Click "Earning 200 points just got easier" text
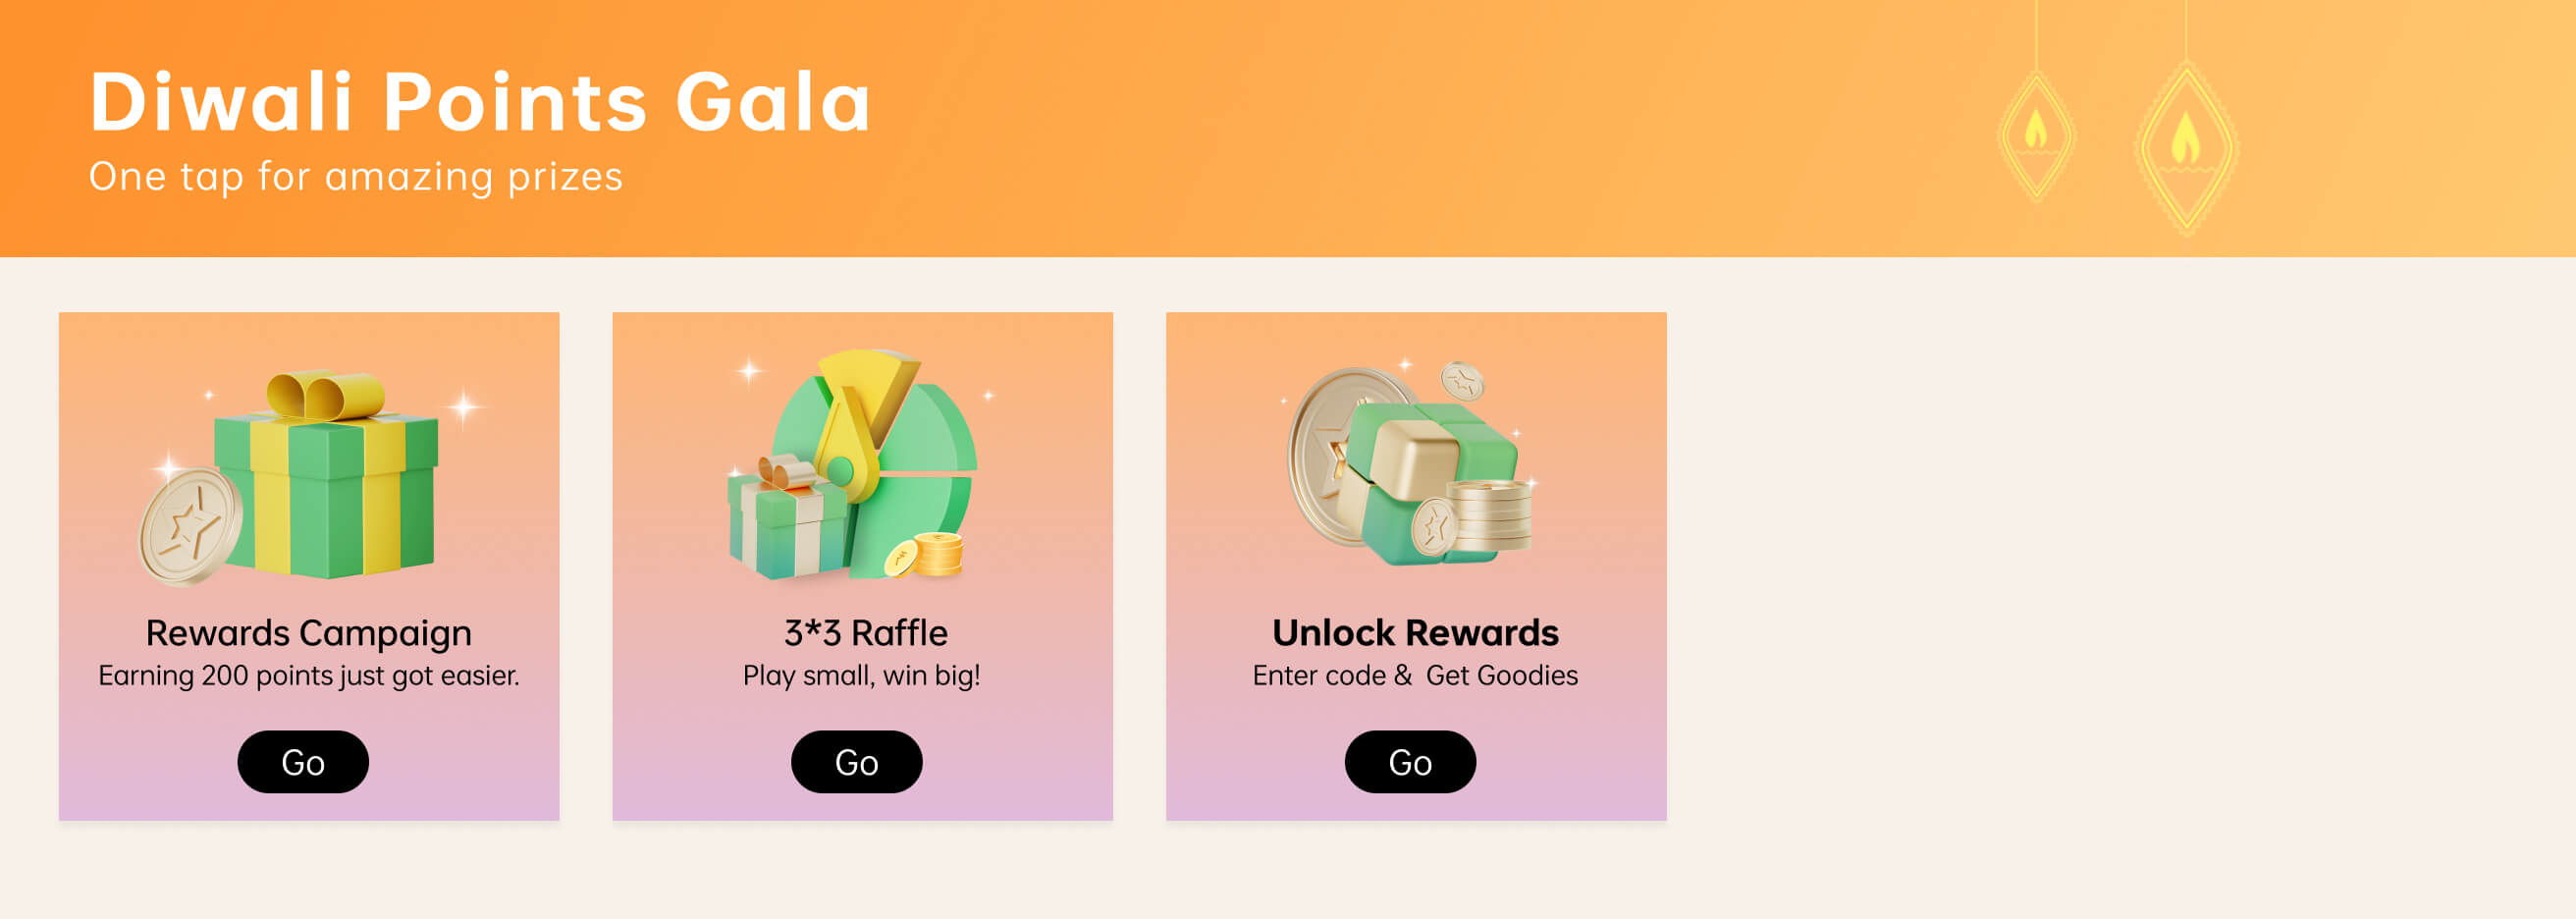This screenshot has width=2576, height=919. point(308,676)
